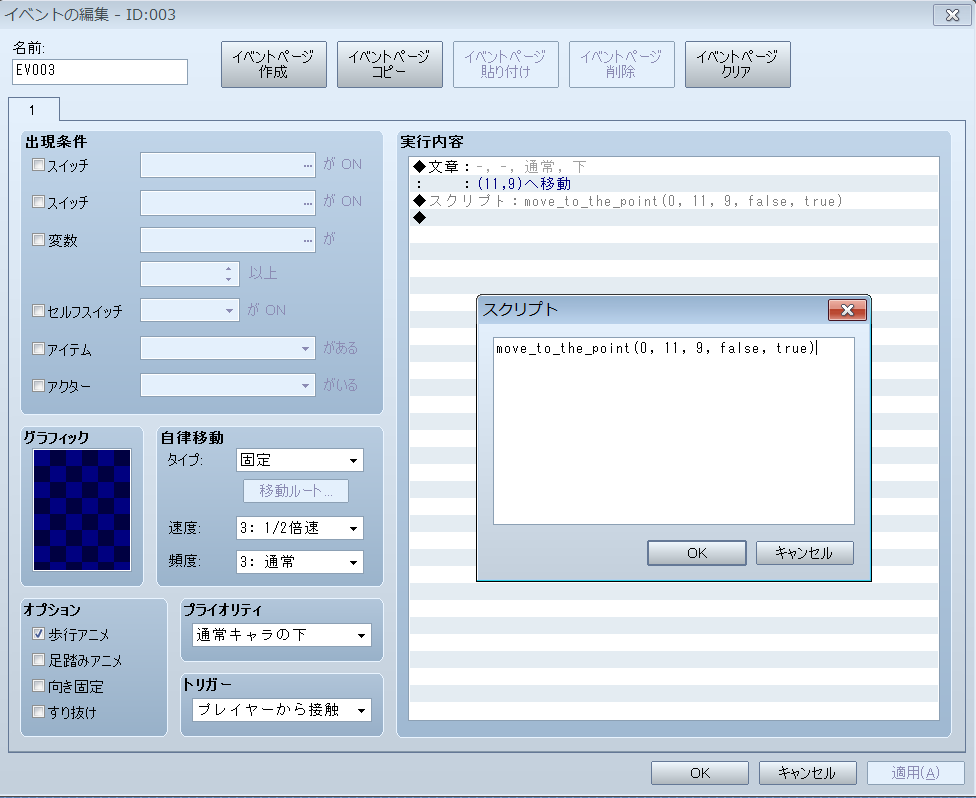
Task: Click the イベントページ削除 button
Action: pyautogui.click(x=621, y=65)
